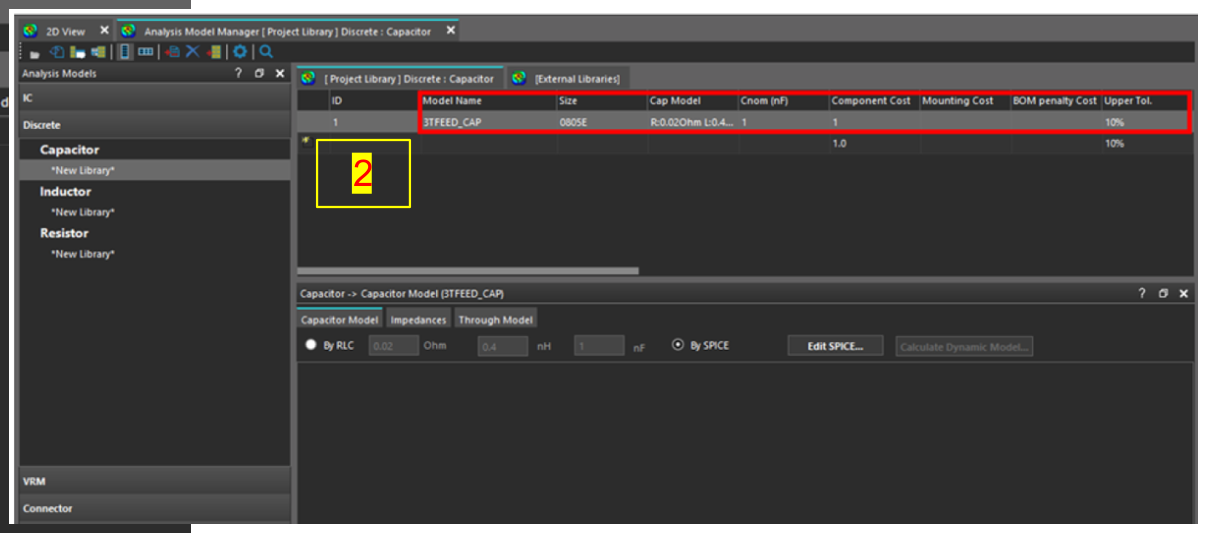
Task: Click the Cnom (nF) column header
Action: coord(783,101)
